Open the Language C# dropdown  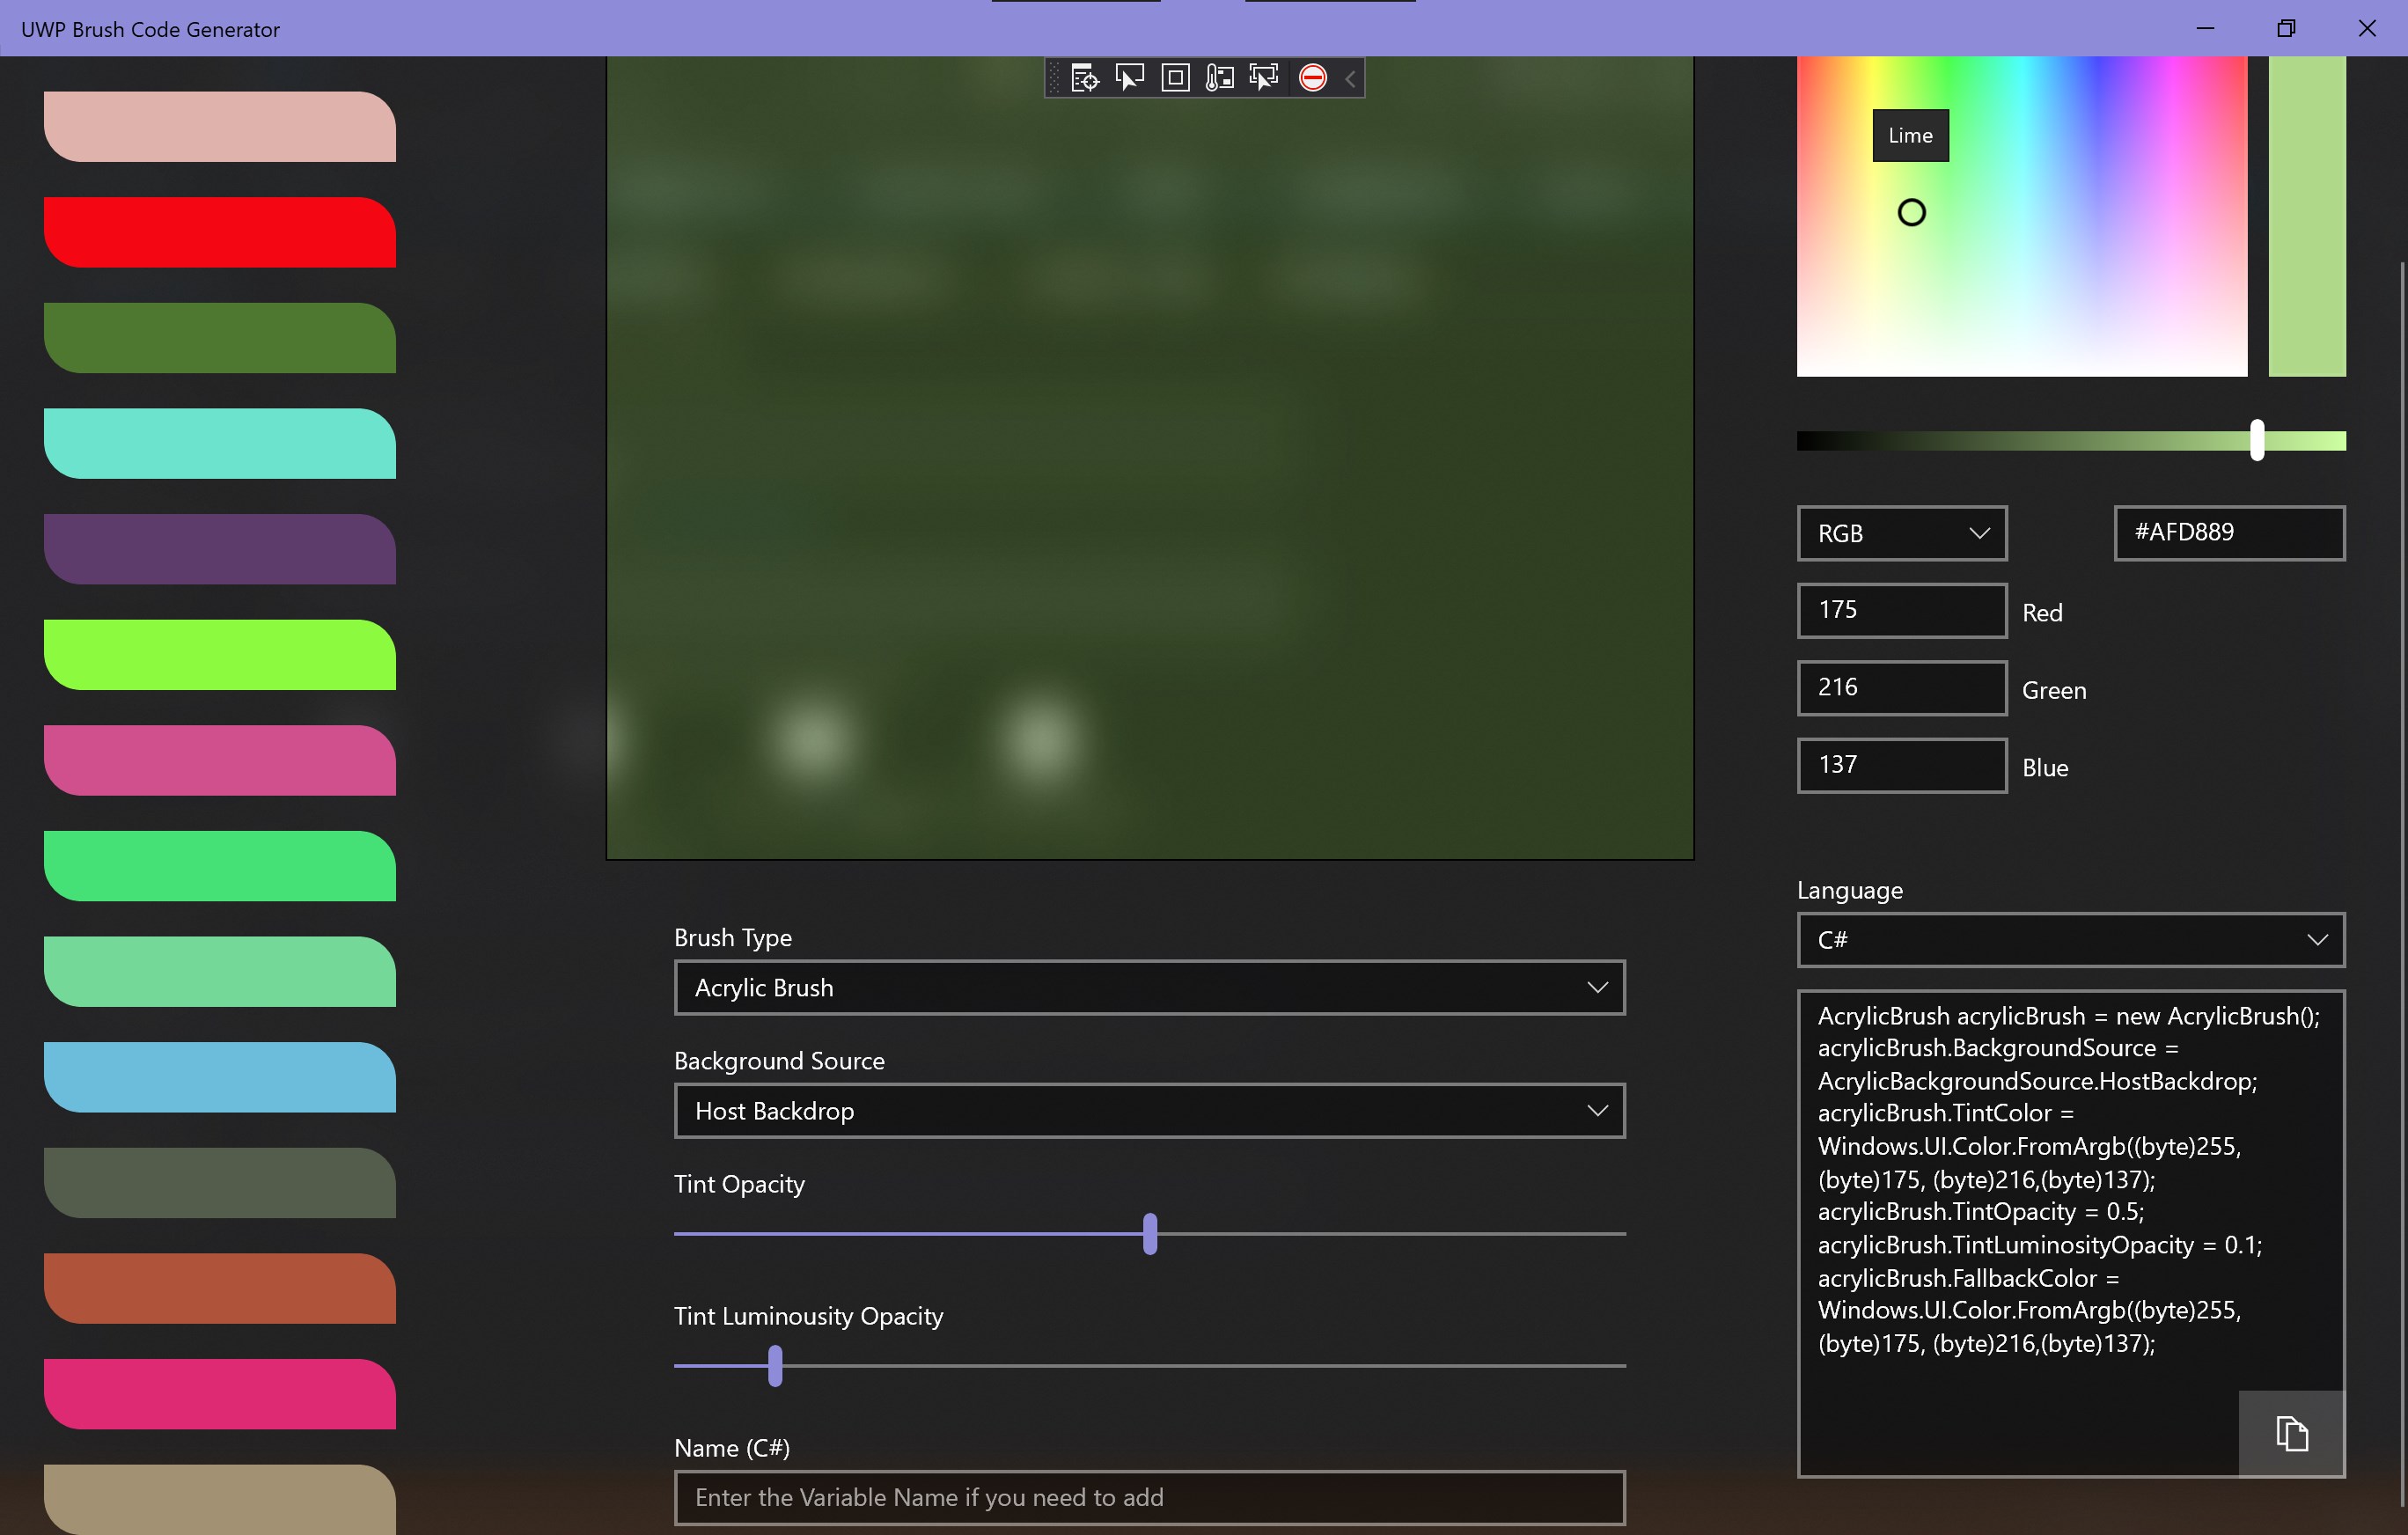(x=2070, y=940)
